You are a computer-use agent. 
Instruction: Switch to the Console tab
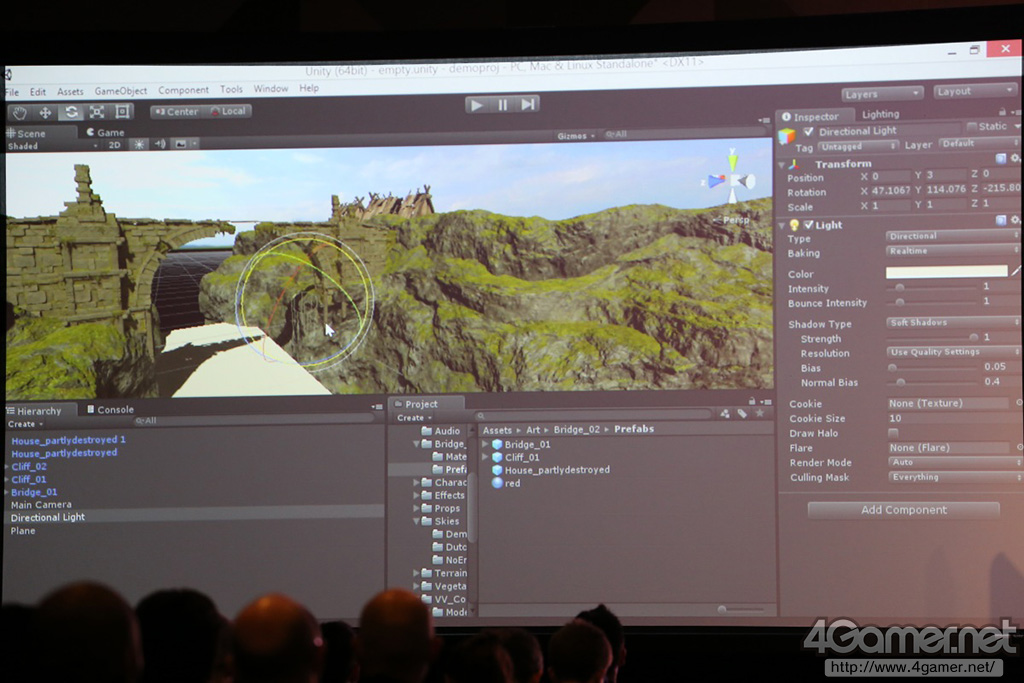click(110, 409)
